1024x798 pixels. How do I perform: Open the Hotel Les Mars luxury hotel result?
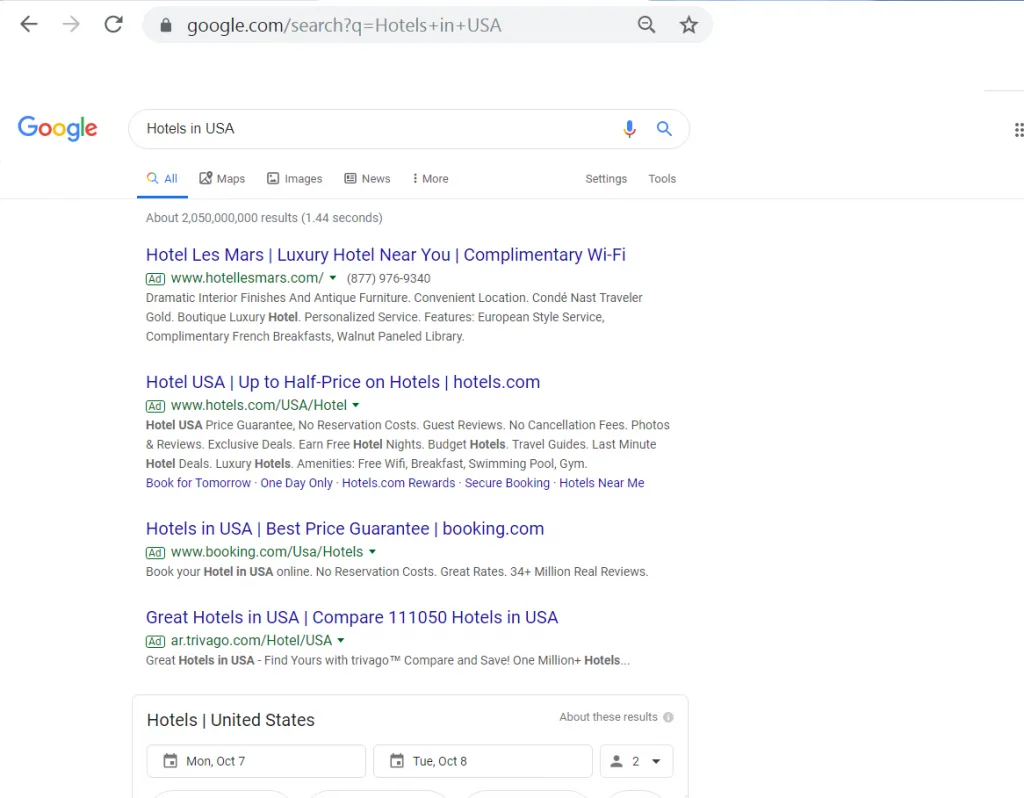tap(385, 255)
